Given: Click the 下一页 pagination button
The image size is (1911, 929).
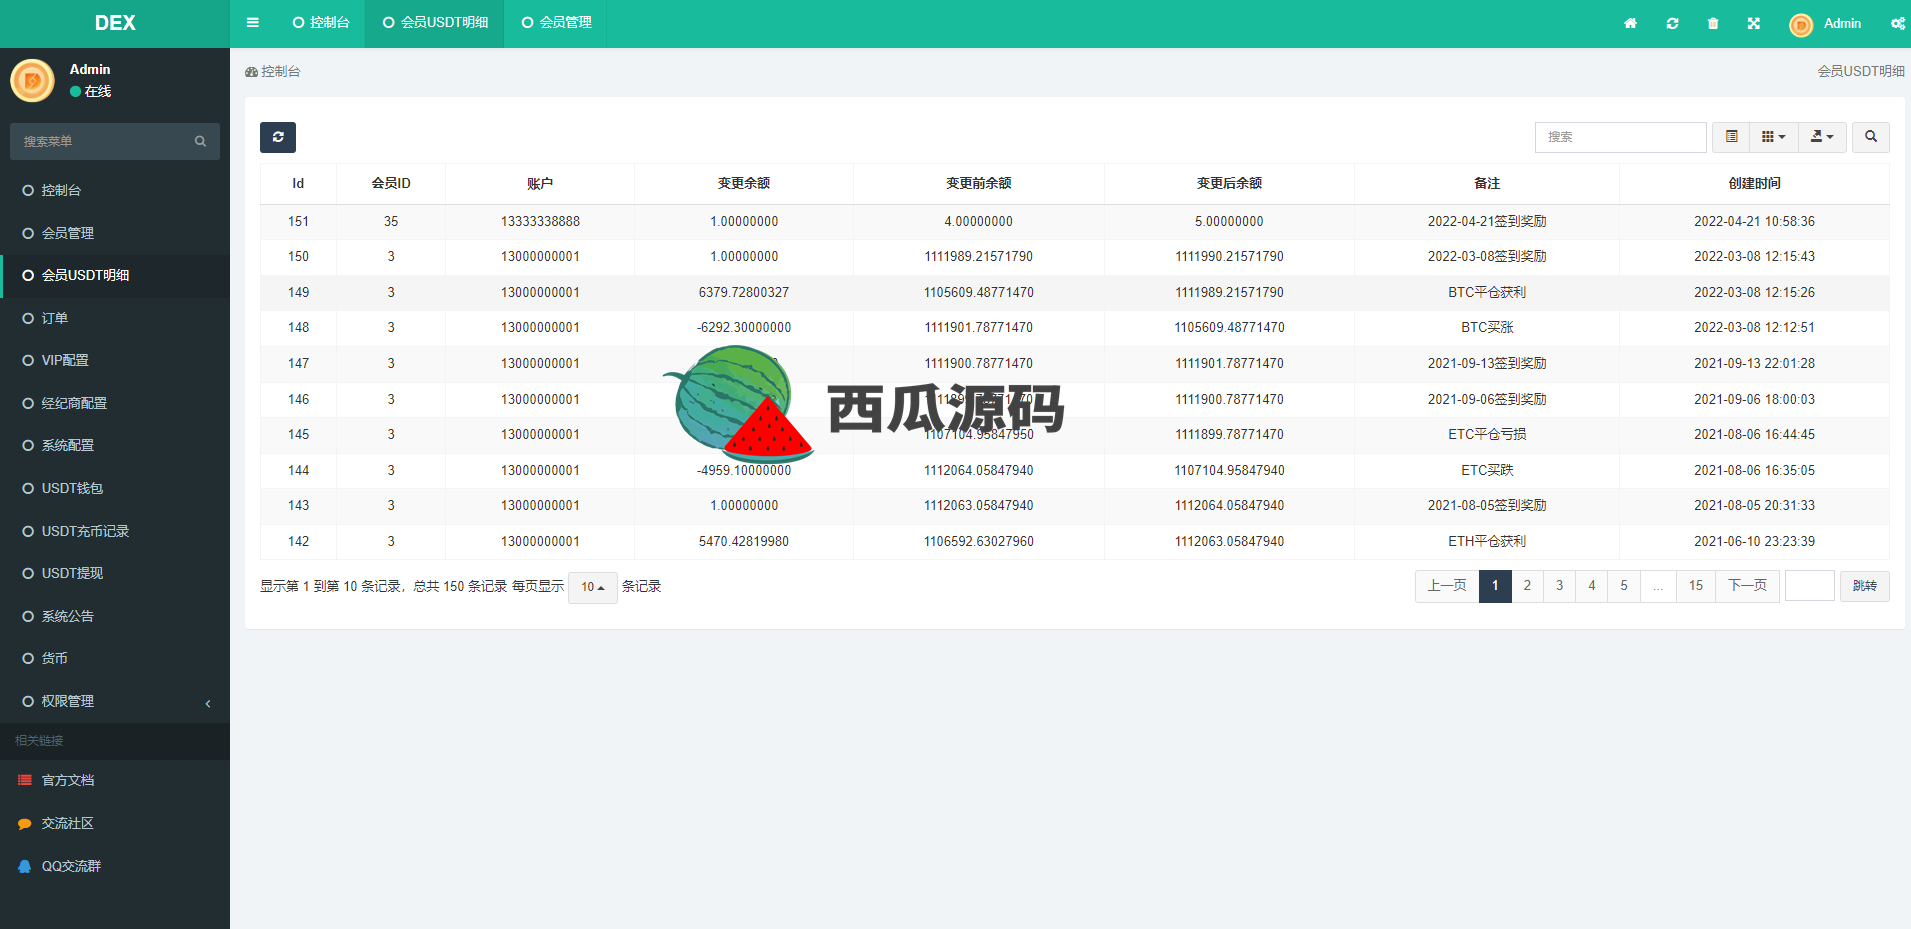Looking at the screenshot, I should [1748, 586].
